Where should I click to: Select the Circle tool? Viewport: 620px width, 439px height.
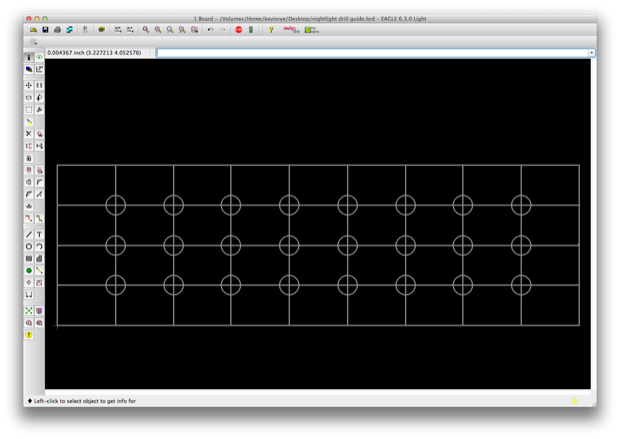[x=29, y=246]
